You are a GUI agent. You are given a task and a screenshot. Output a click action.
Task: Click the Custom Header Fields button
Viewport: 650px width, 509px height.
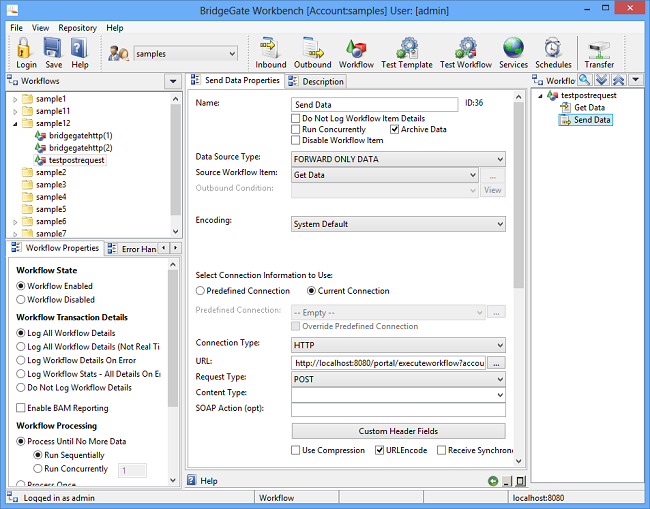[397, 431]
